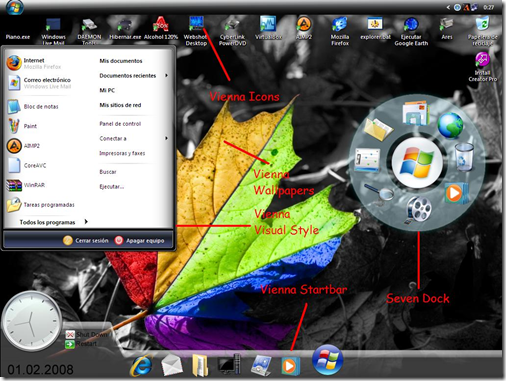The image size is (506, 381).
Task: Launch Internet Explorer from bottom dock
Action: coord(142,366)
